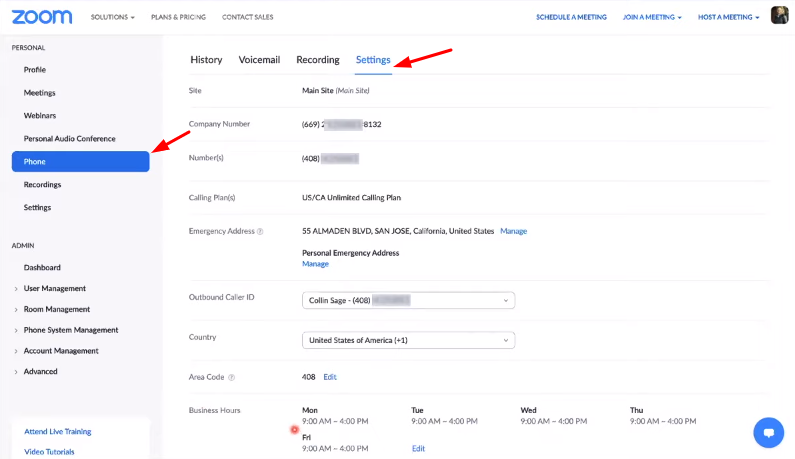
Task: Select the Settings tab
Action: (x=373, y=60)
